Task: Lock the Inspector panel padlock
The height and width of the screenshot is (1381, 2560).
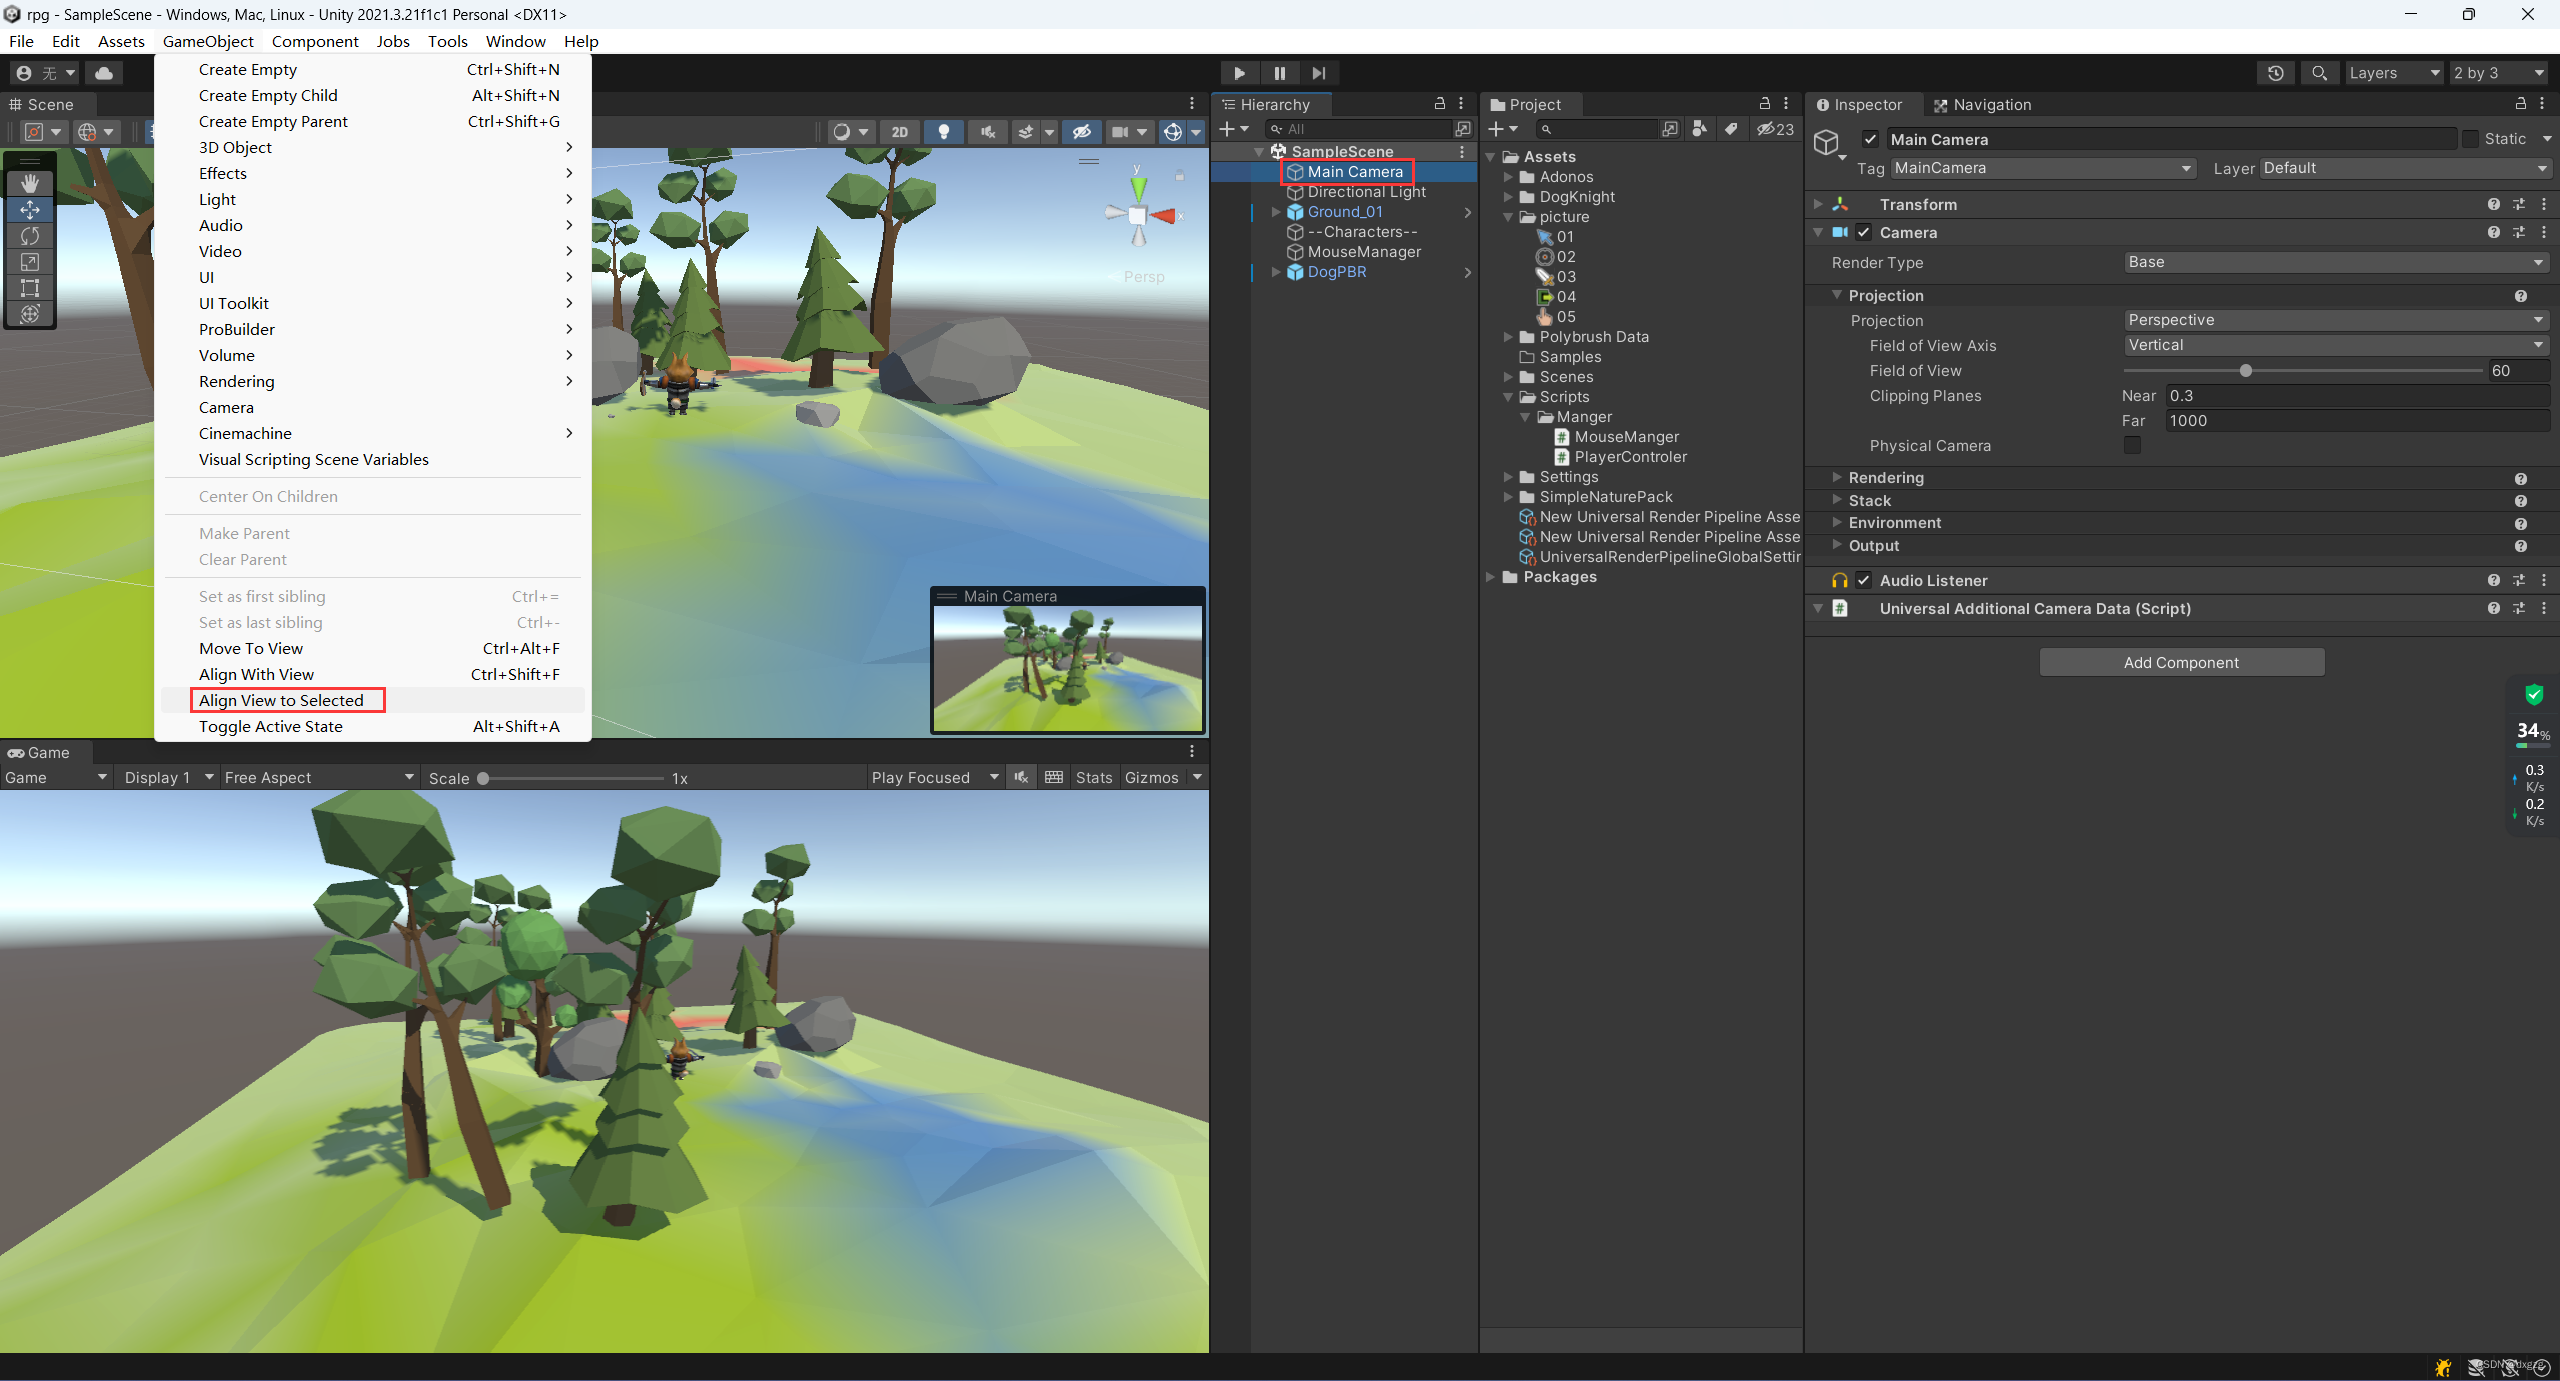Action: [2521, 104]
